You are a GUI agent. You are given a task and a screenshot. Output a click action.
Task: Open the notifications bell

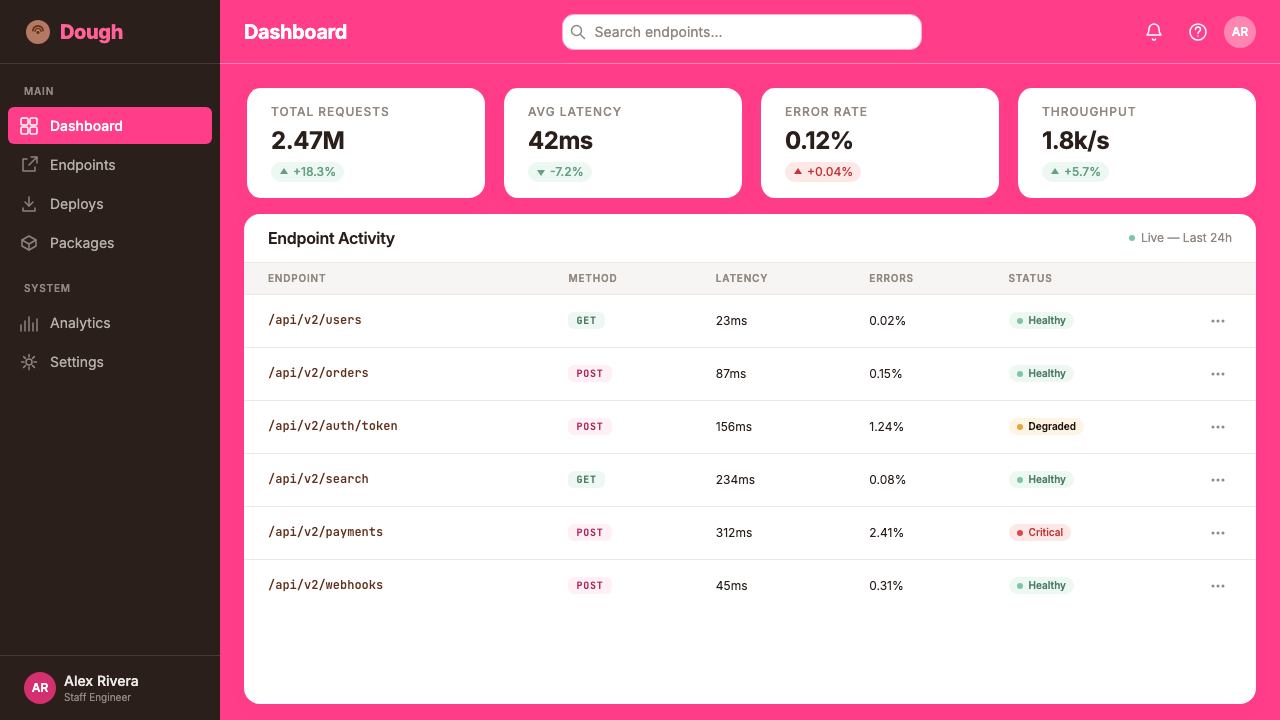click(x=1154, y=32)
